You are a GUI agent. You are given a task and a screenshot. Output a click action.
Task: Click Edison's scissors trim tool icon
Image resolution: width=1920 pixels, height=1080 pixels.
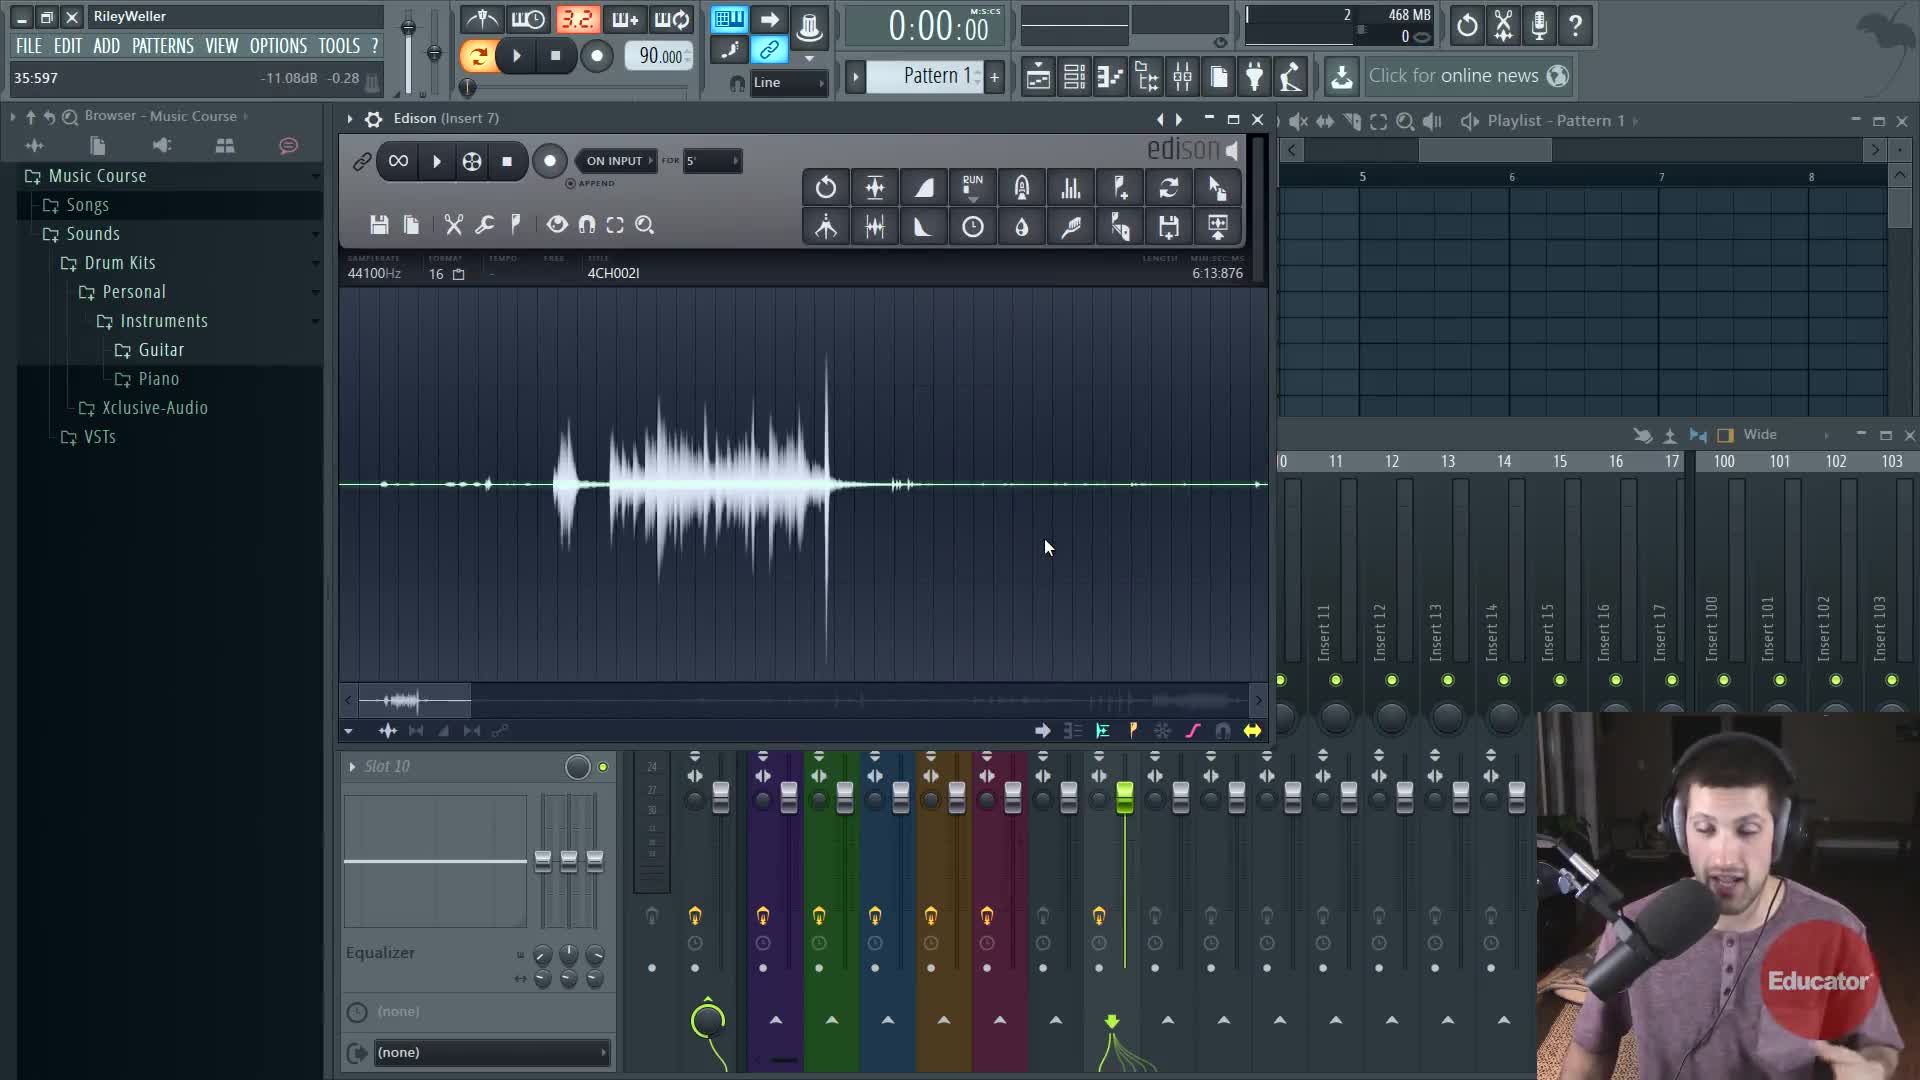click(x=453, y=225)
